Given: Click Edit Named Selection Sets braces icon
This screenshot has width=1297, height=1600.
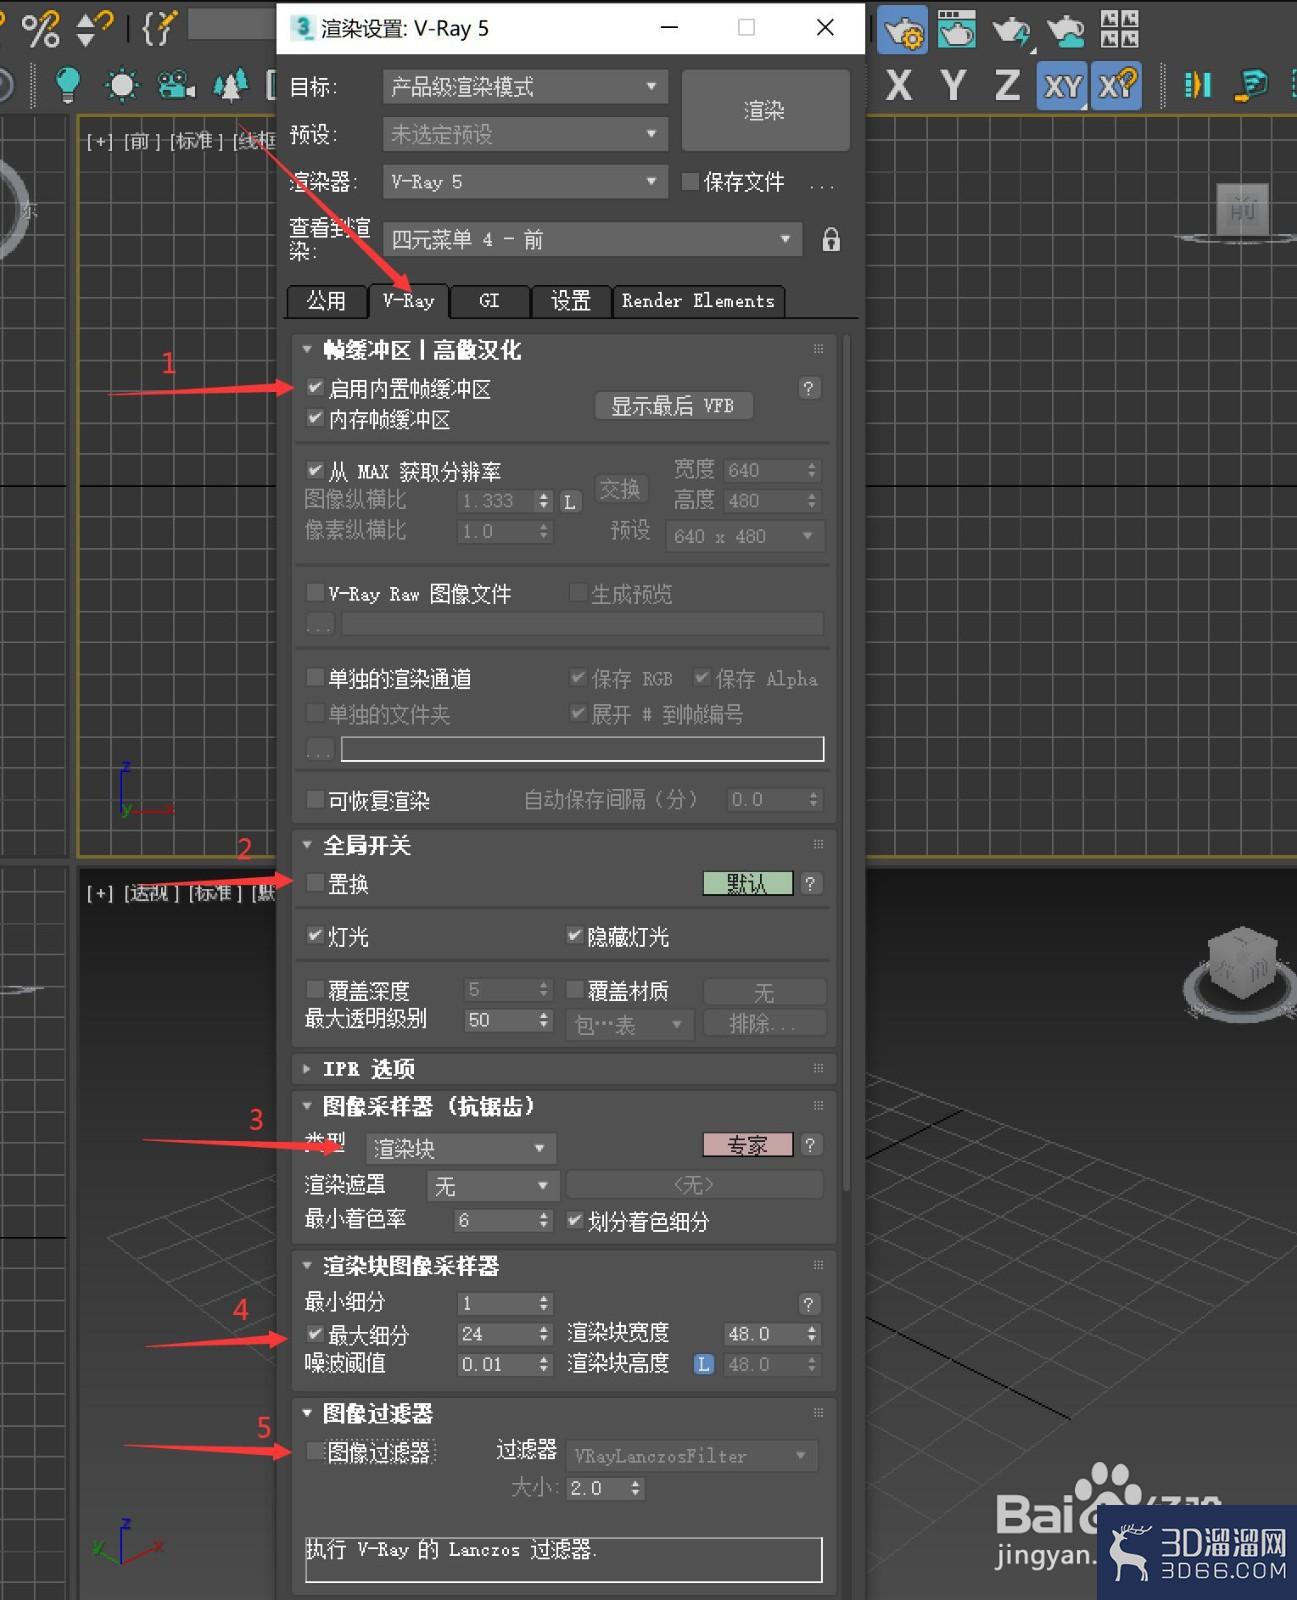Looking at the screenshot, I should (160, 28).
